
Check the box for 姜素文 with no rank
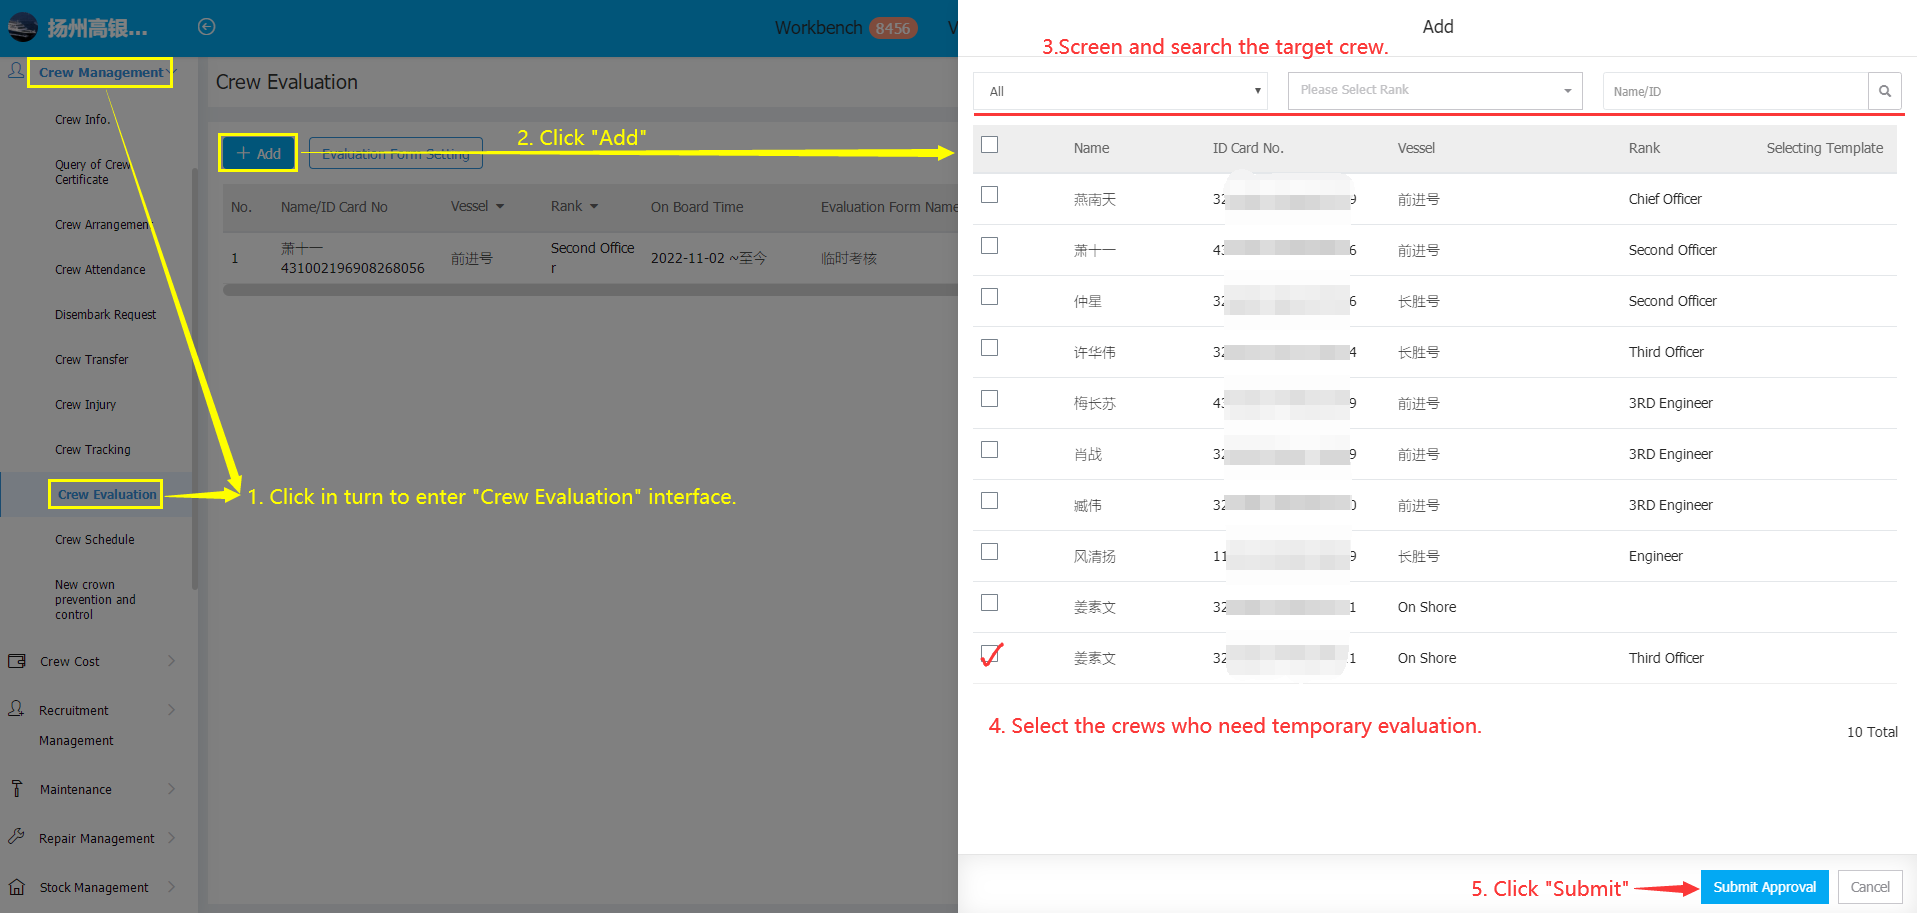[x=990, y=603]
